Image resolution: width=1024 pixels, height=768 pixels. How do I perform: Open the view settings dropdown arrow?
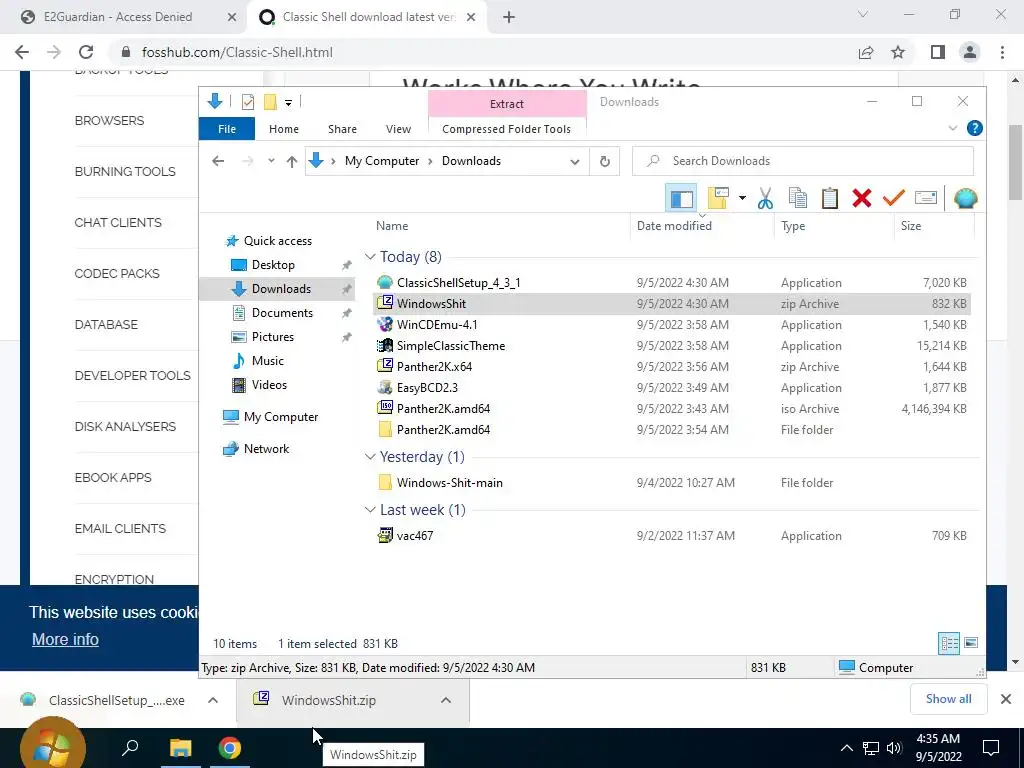click(x=742, y=198)
